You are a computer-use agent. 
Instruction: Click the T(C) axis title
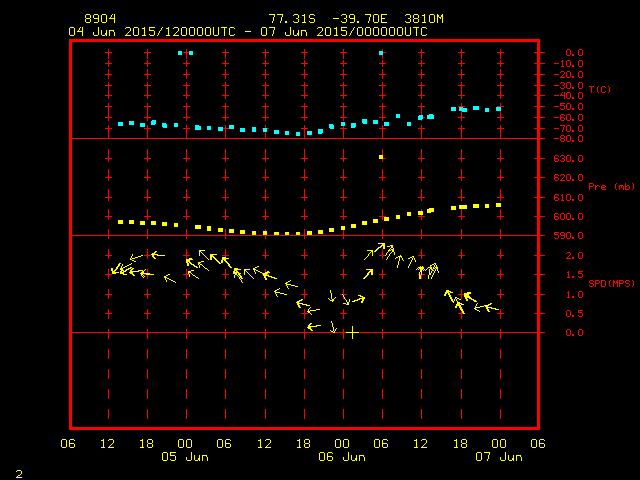click(600, 89)
